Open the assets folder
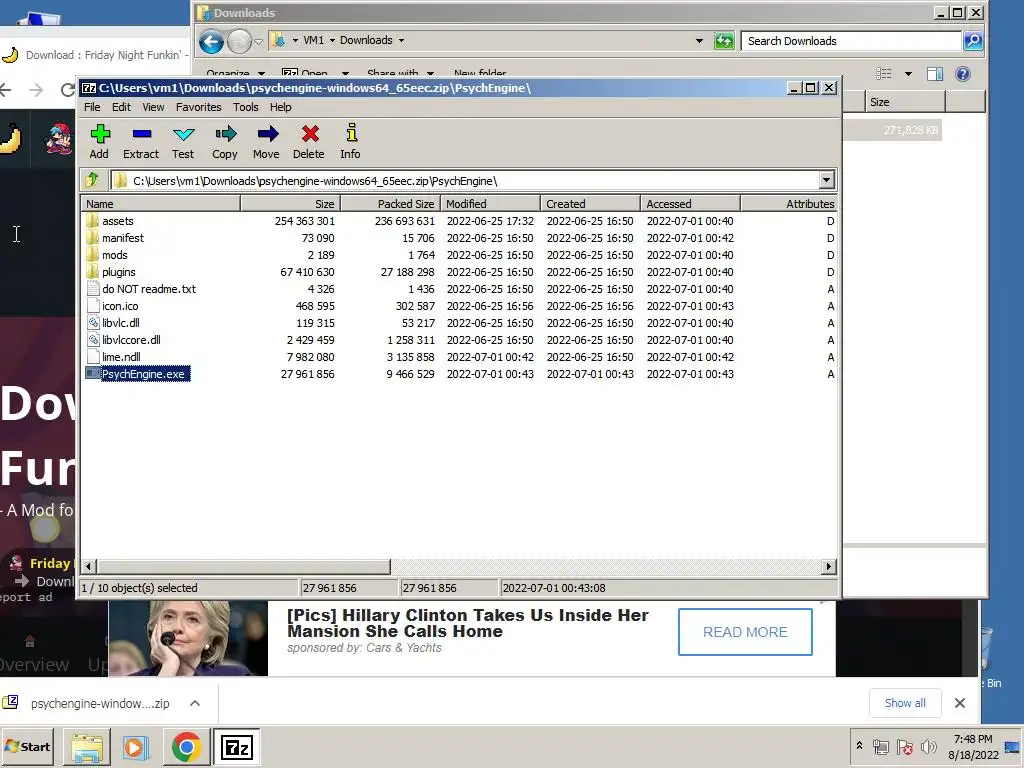The width and height of the screenshot is (1024, 768). coord(118,221)
